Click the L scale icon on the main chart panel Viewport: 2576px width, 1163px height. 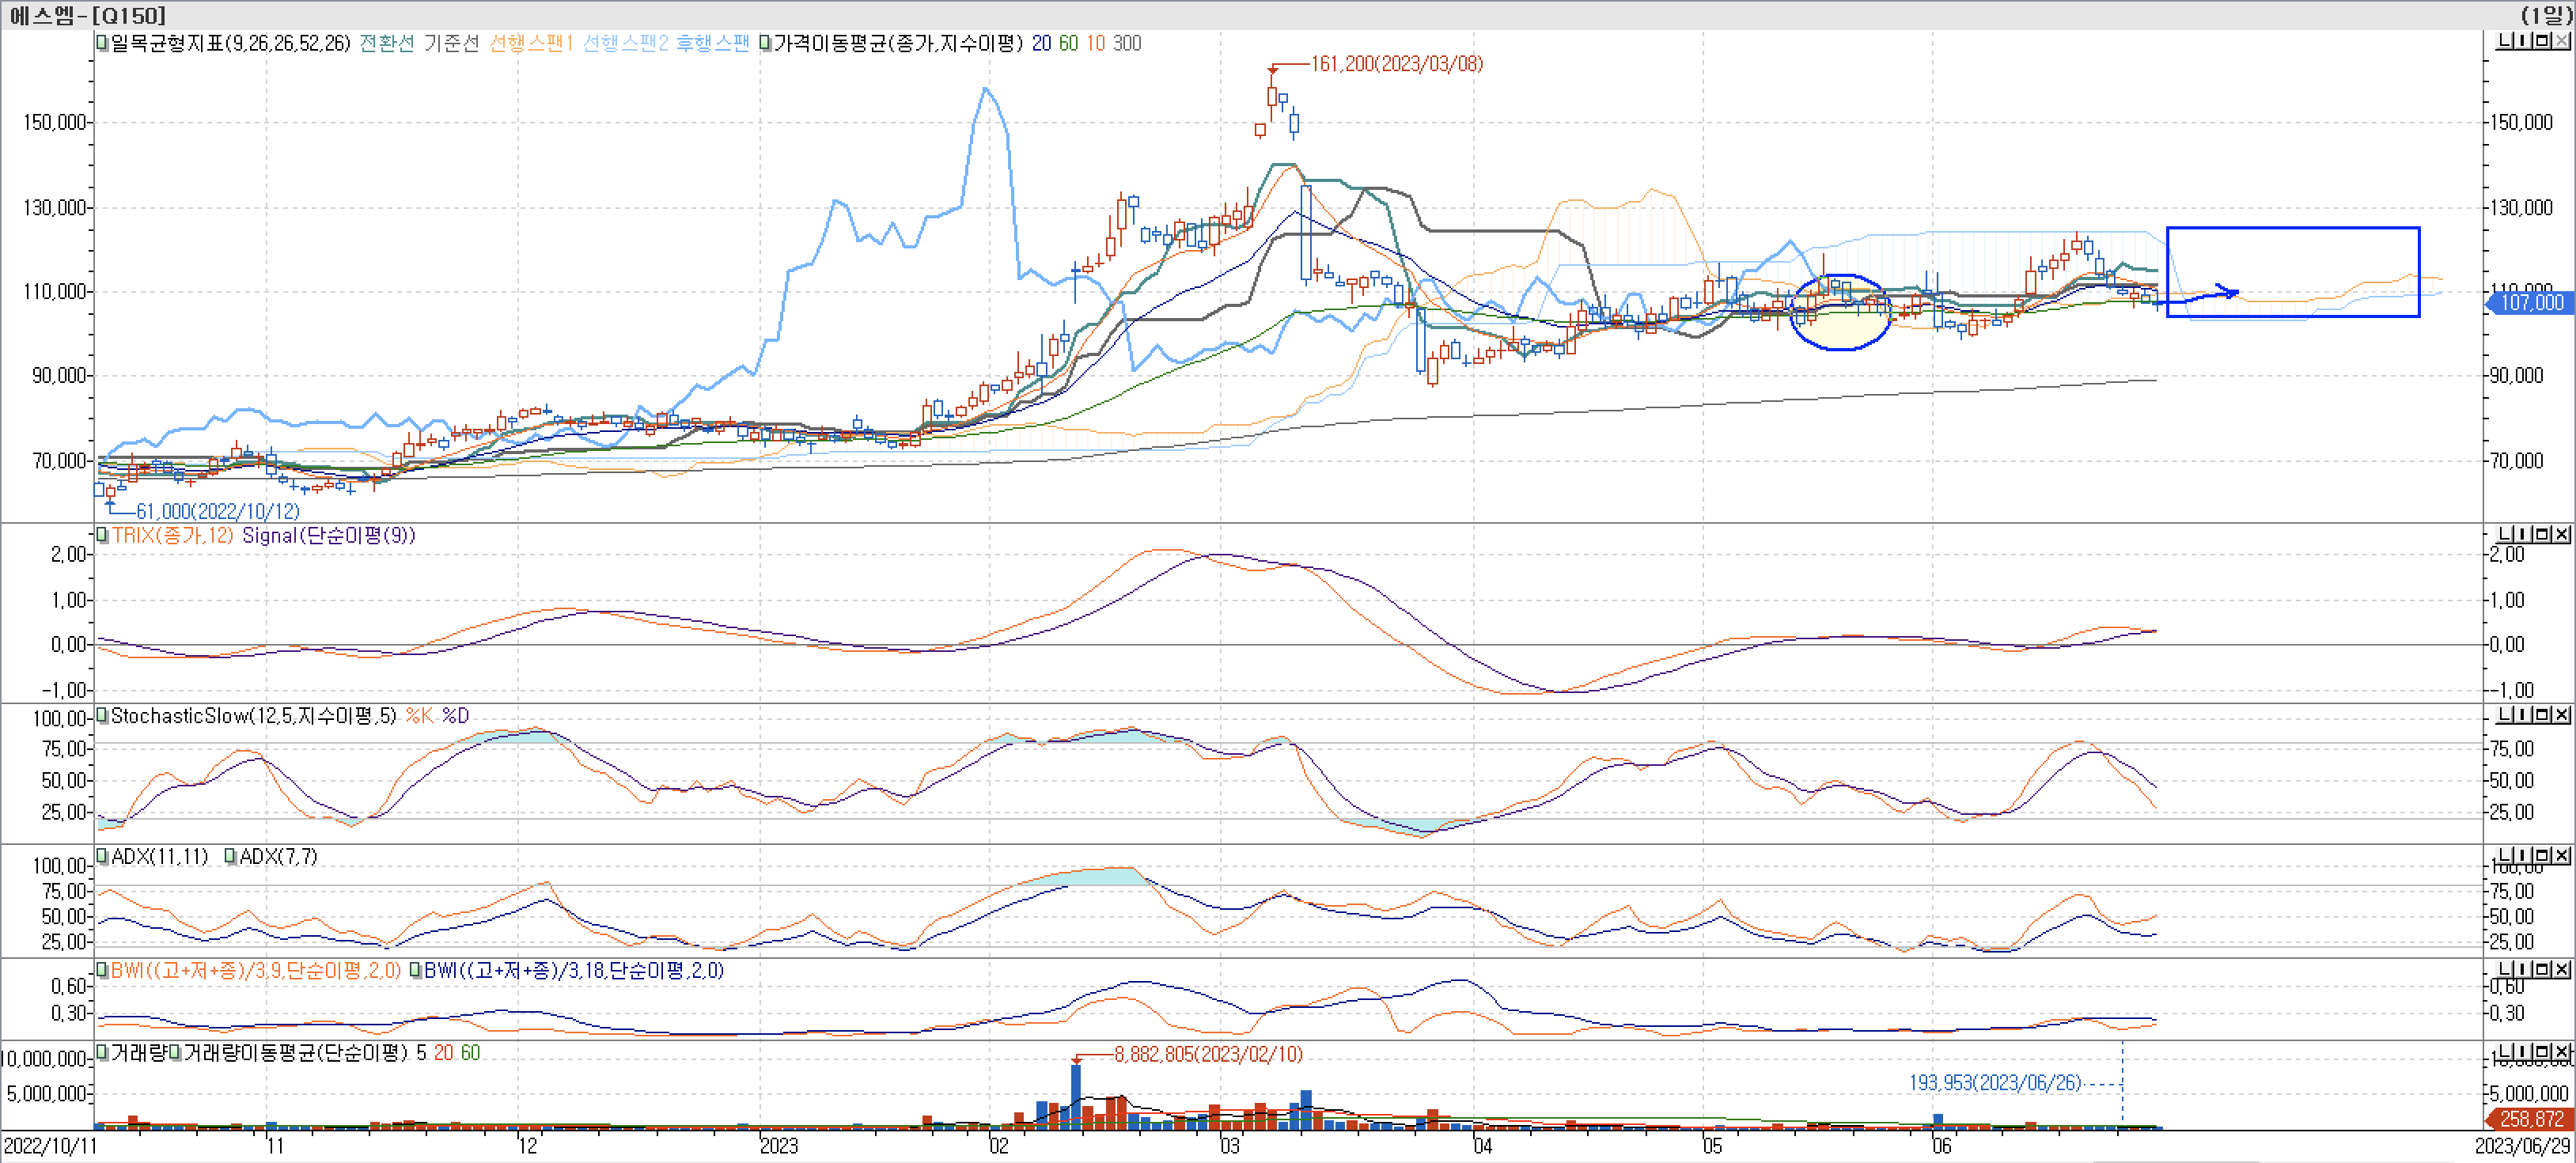pyautogui.click(x=2505, y=42)
